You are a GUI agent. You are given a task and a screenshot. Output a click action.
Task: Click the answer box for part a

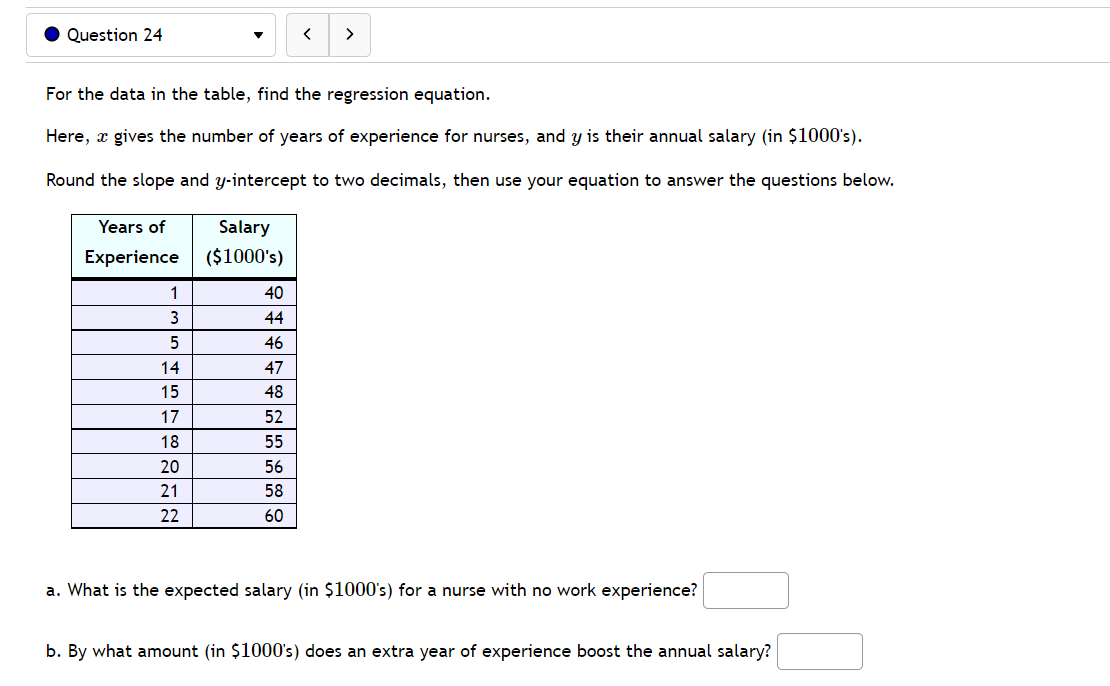(x=745, y=590)
